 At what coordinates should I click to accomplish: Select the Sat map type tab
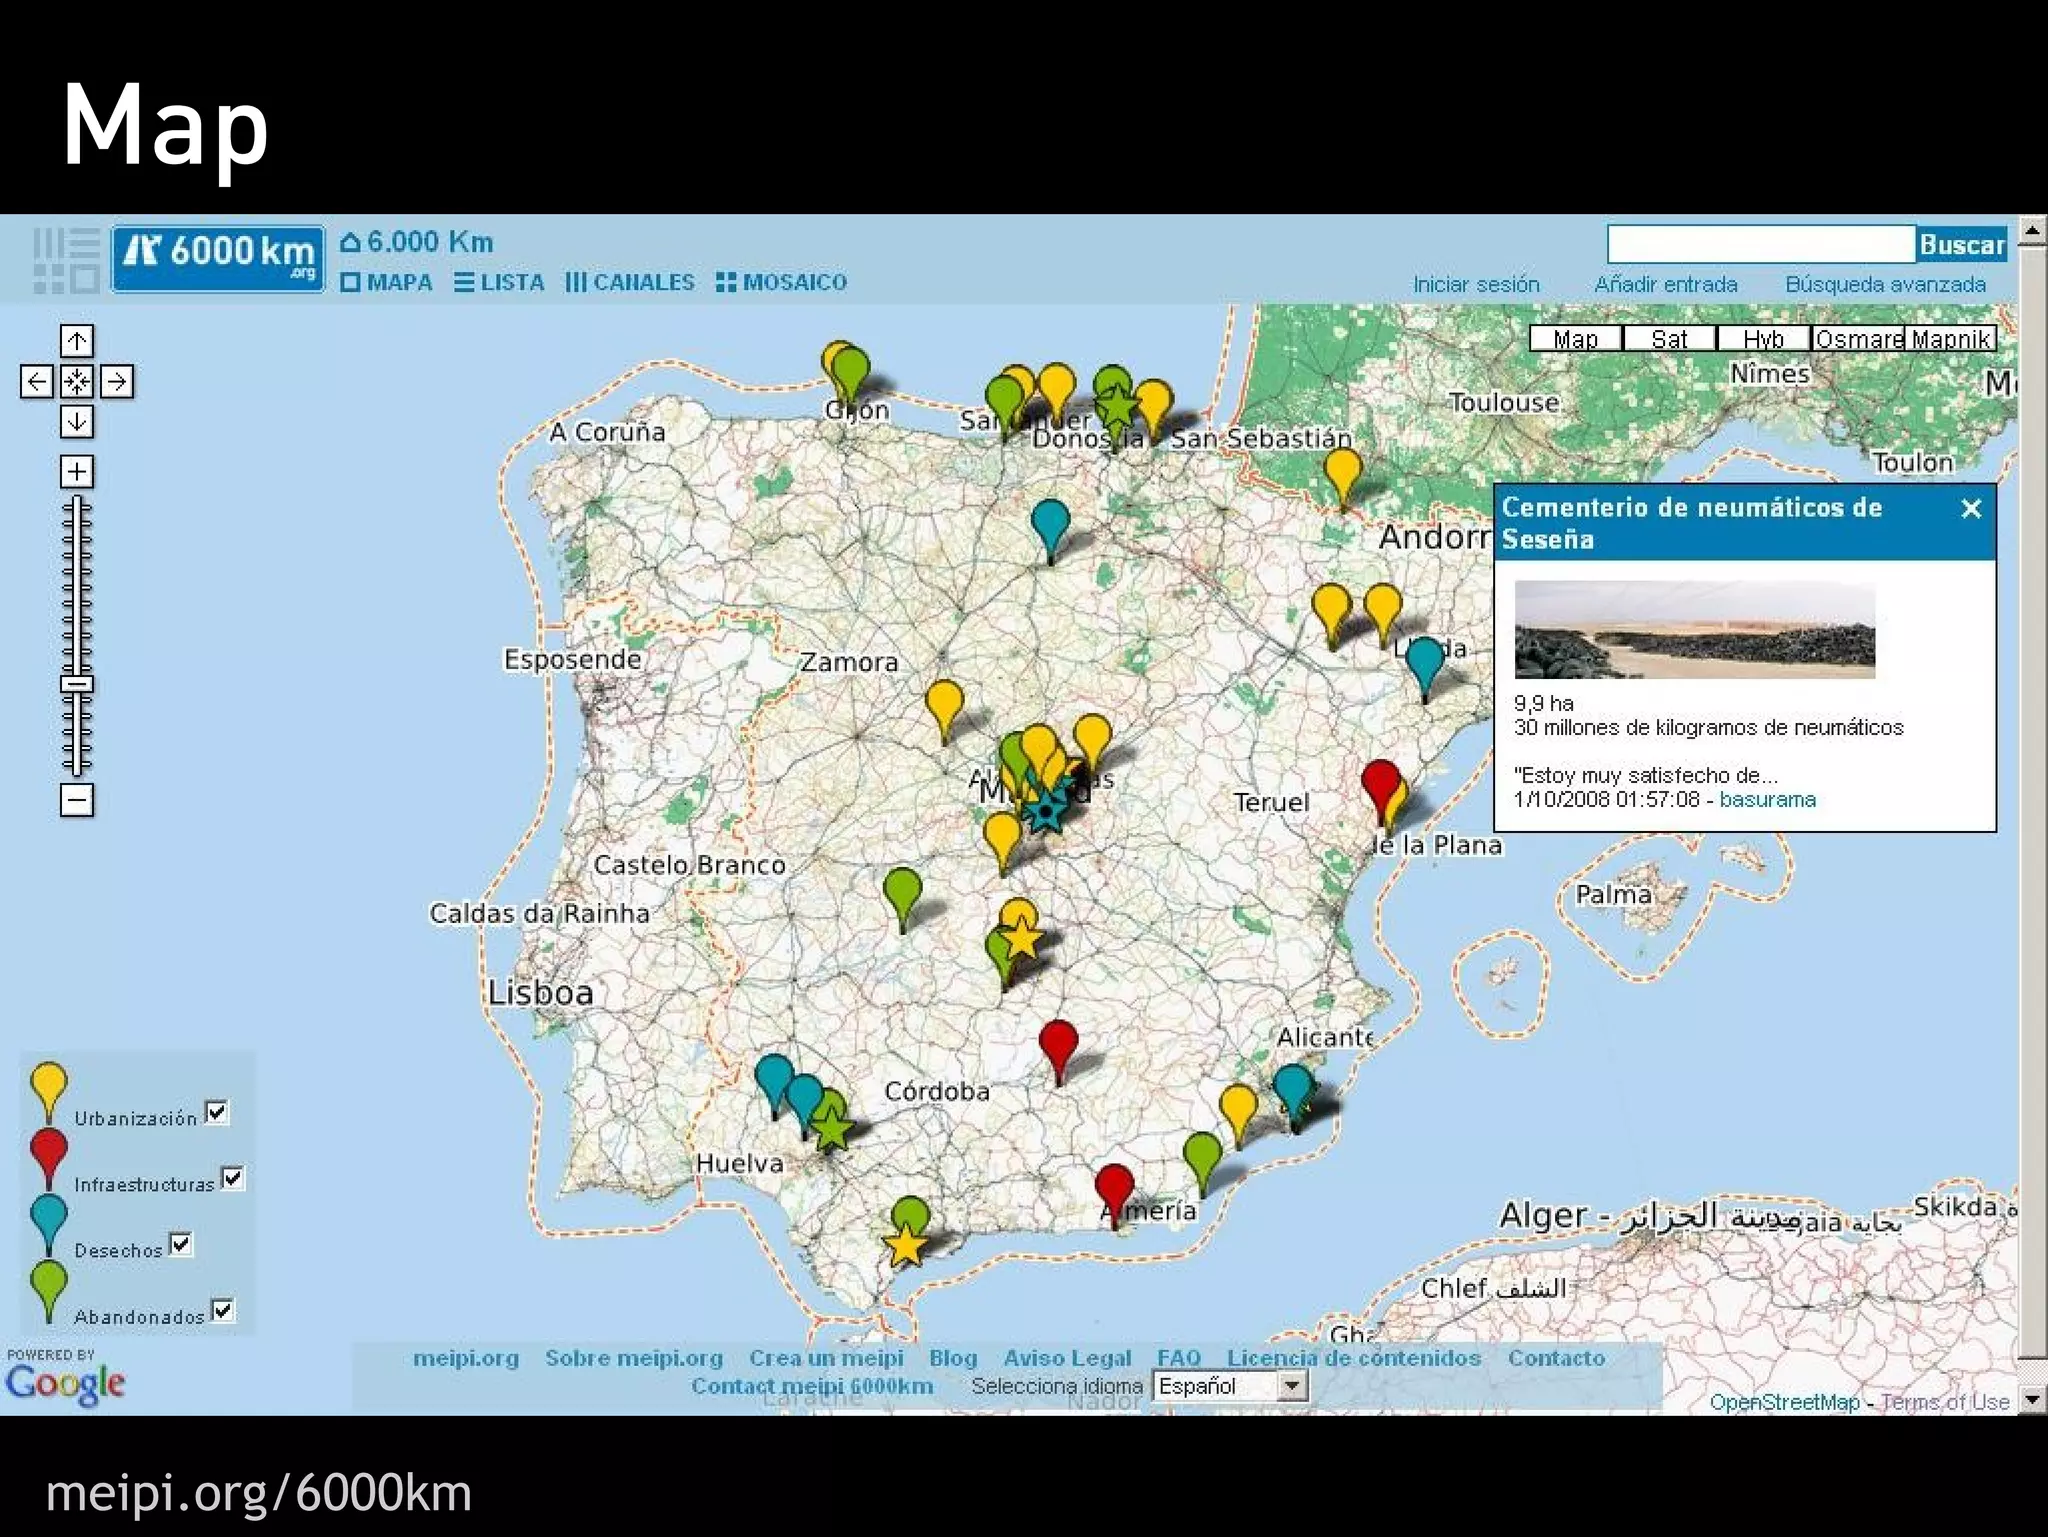1669,339
